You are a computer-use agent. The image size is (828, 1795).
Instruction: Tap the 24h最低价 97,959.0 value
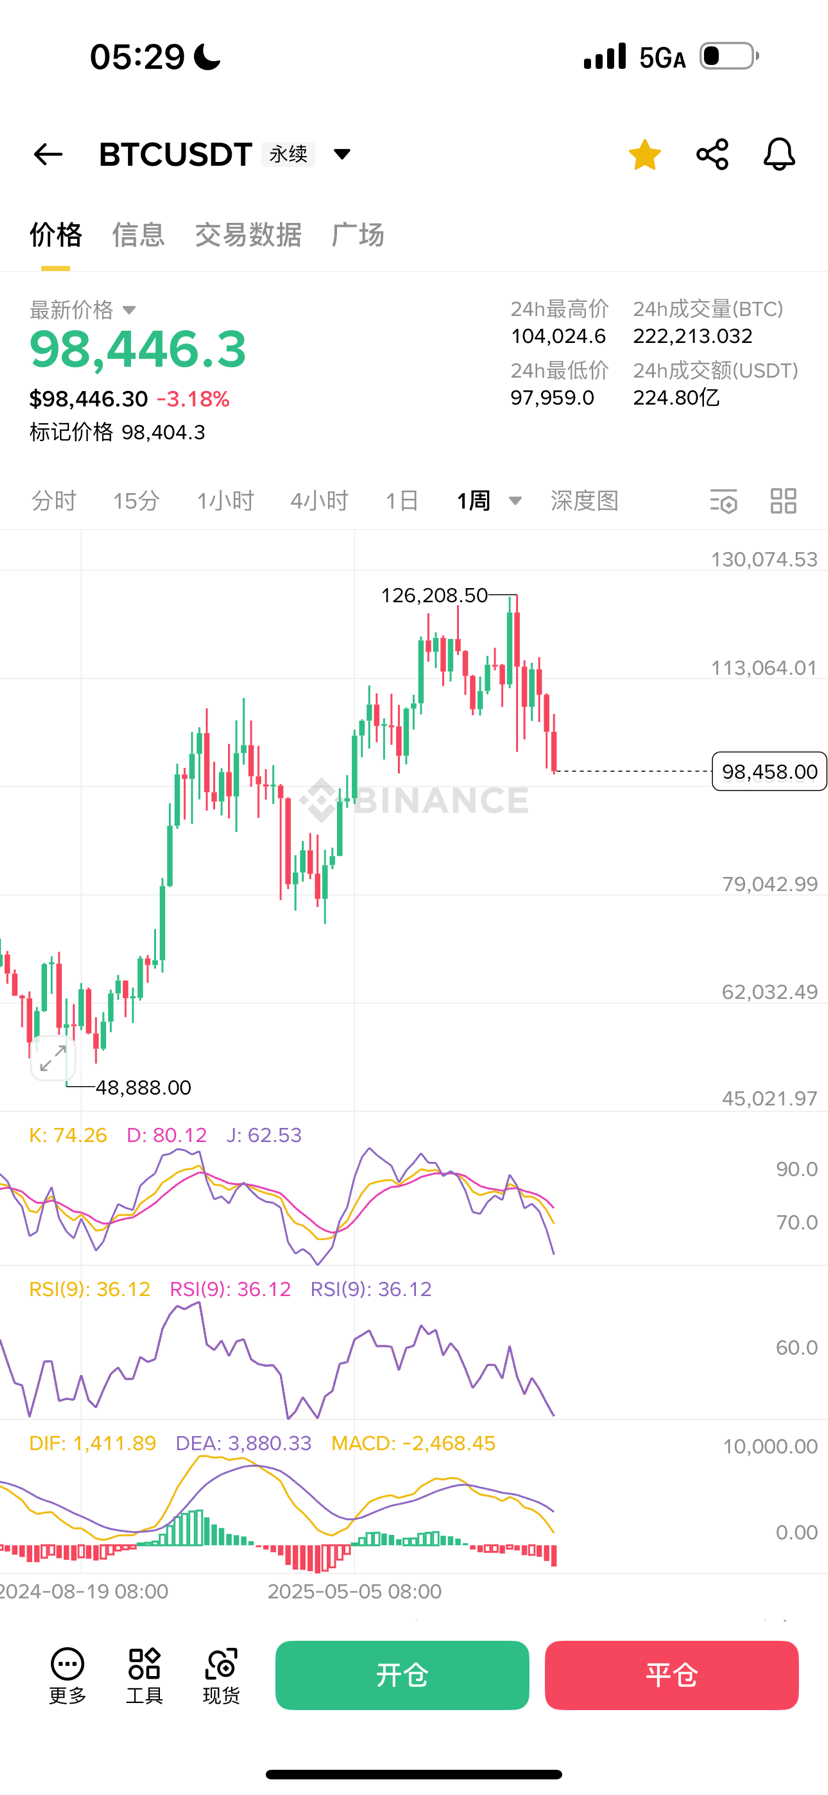pyautogui.click(x=552, y=398)
